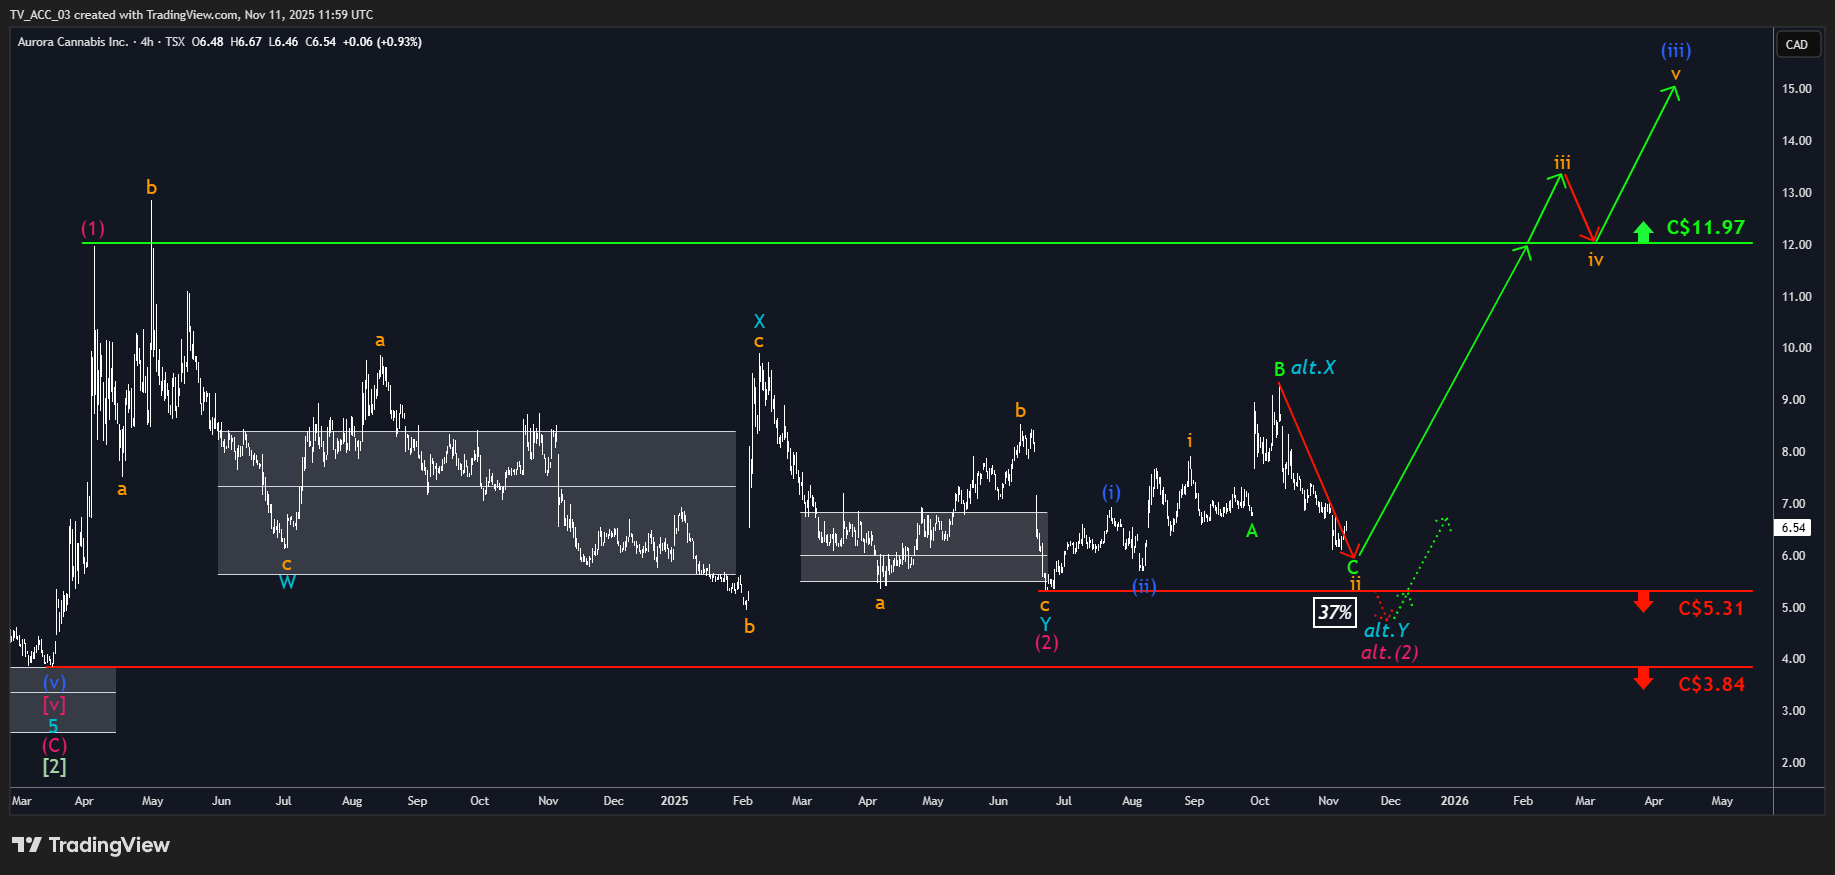Click the green up arrow beside C$11.97
Viewport: 1835px width, 875px height.
tap(1643, 232)
